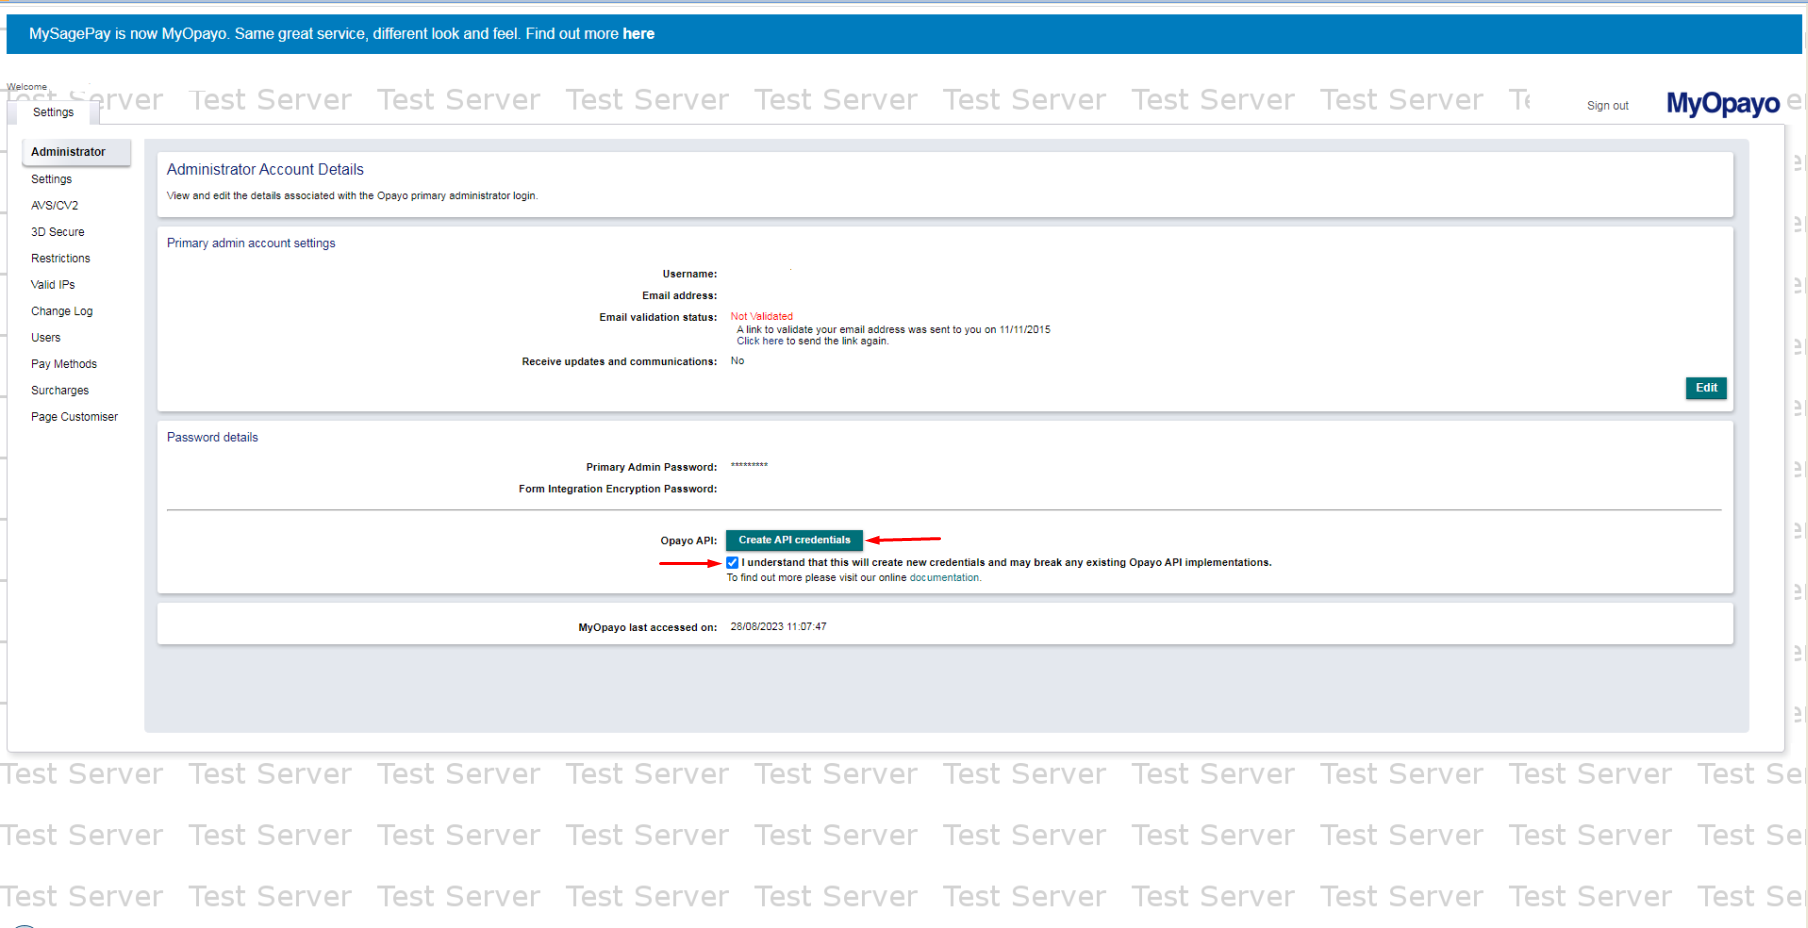The height and width of the screenshot is (928, 1808).
Task: Click the MyOpayo logo
Action: tap(1722, 103)
